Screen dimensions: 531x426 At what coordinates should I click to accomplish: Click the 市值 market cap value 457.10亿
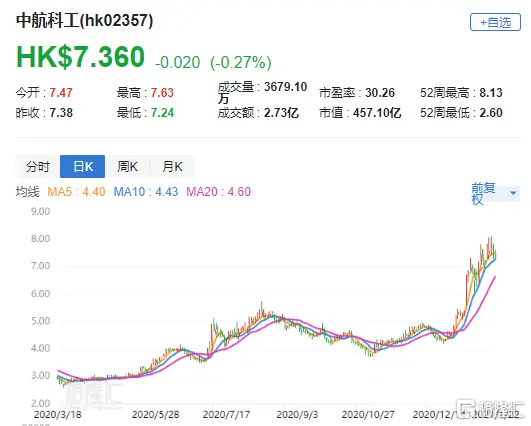377,113
